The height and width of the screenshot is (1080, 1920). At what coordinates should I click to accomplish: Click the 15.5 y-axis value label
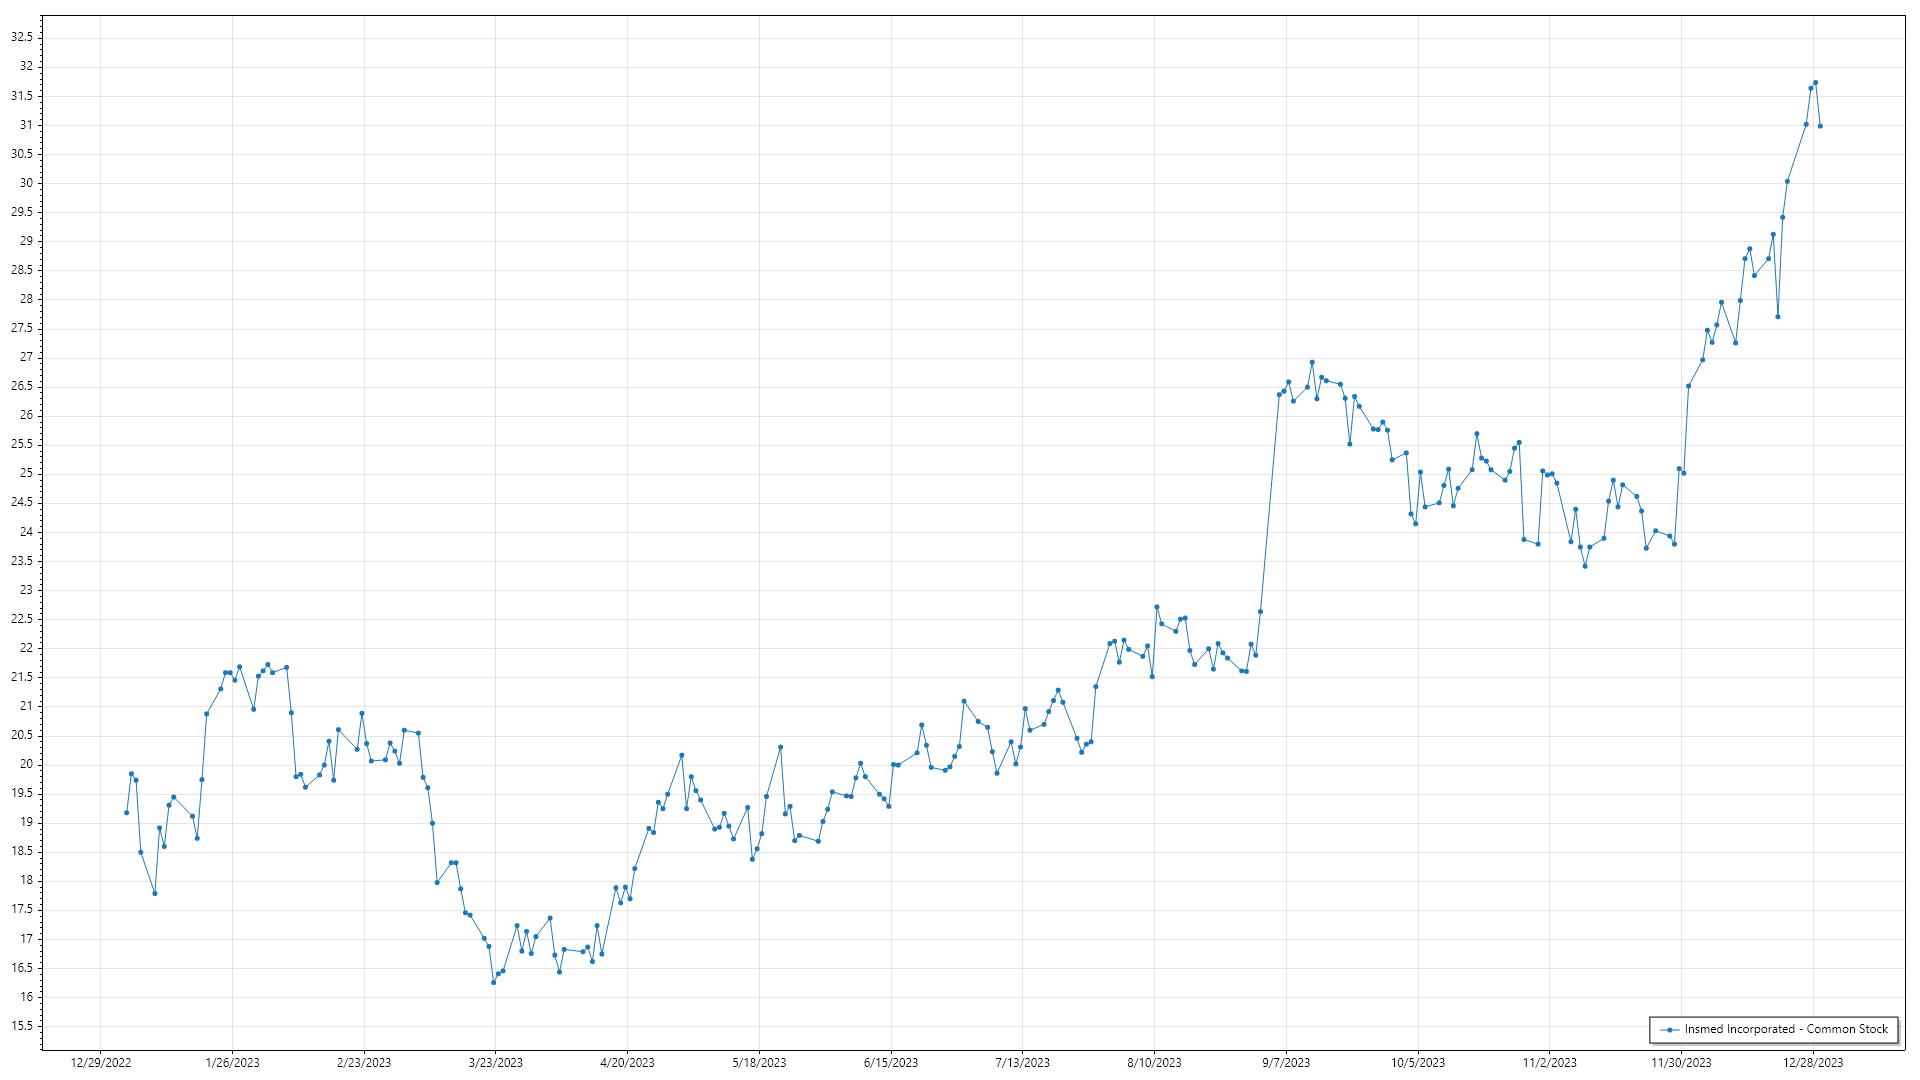pos(22,1026)
